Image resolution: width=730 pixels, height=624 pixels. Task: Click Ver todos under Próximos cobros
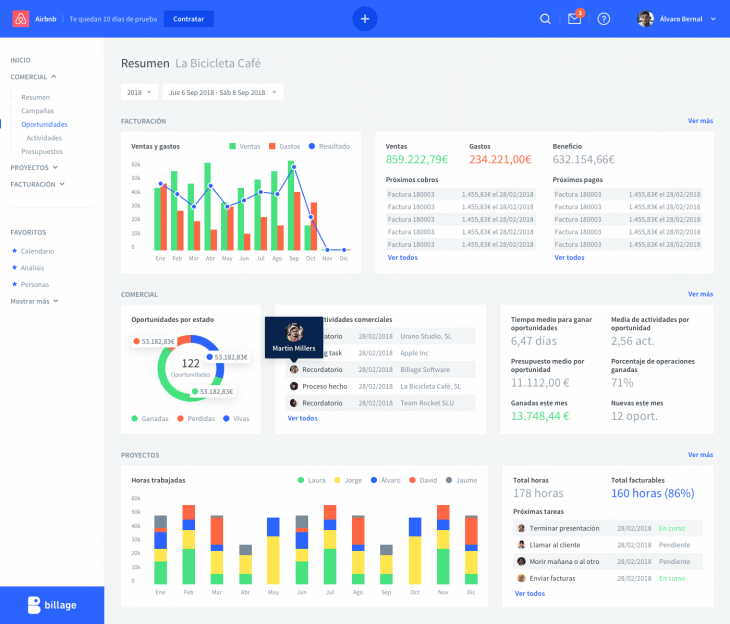[x=403, y=258]
